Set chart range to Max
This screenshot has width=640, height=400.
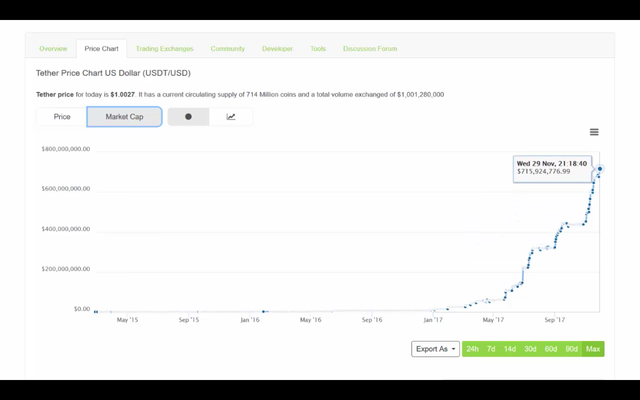pyautogui.click(x=593, y=349)
